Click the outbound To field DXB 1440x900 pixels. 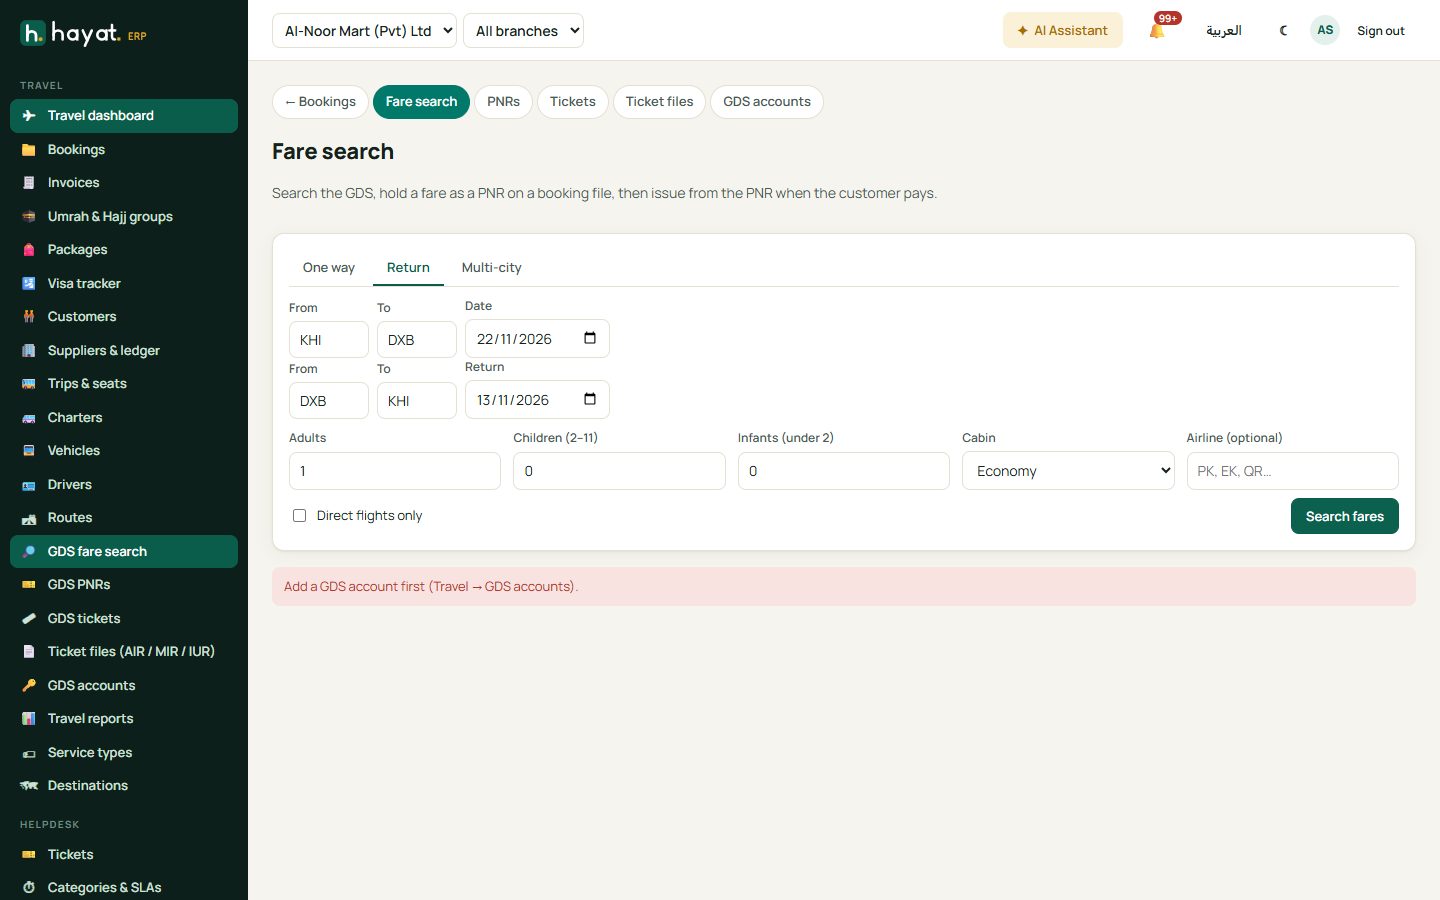click(417, 340)
